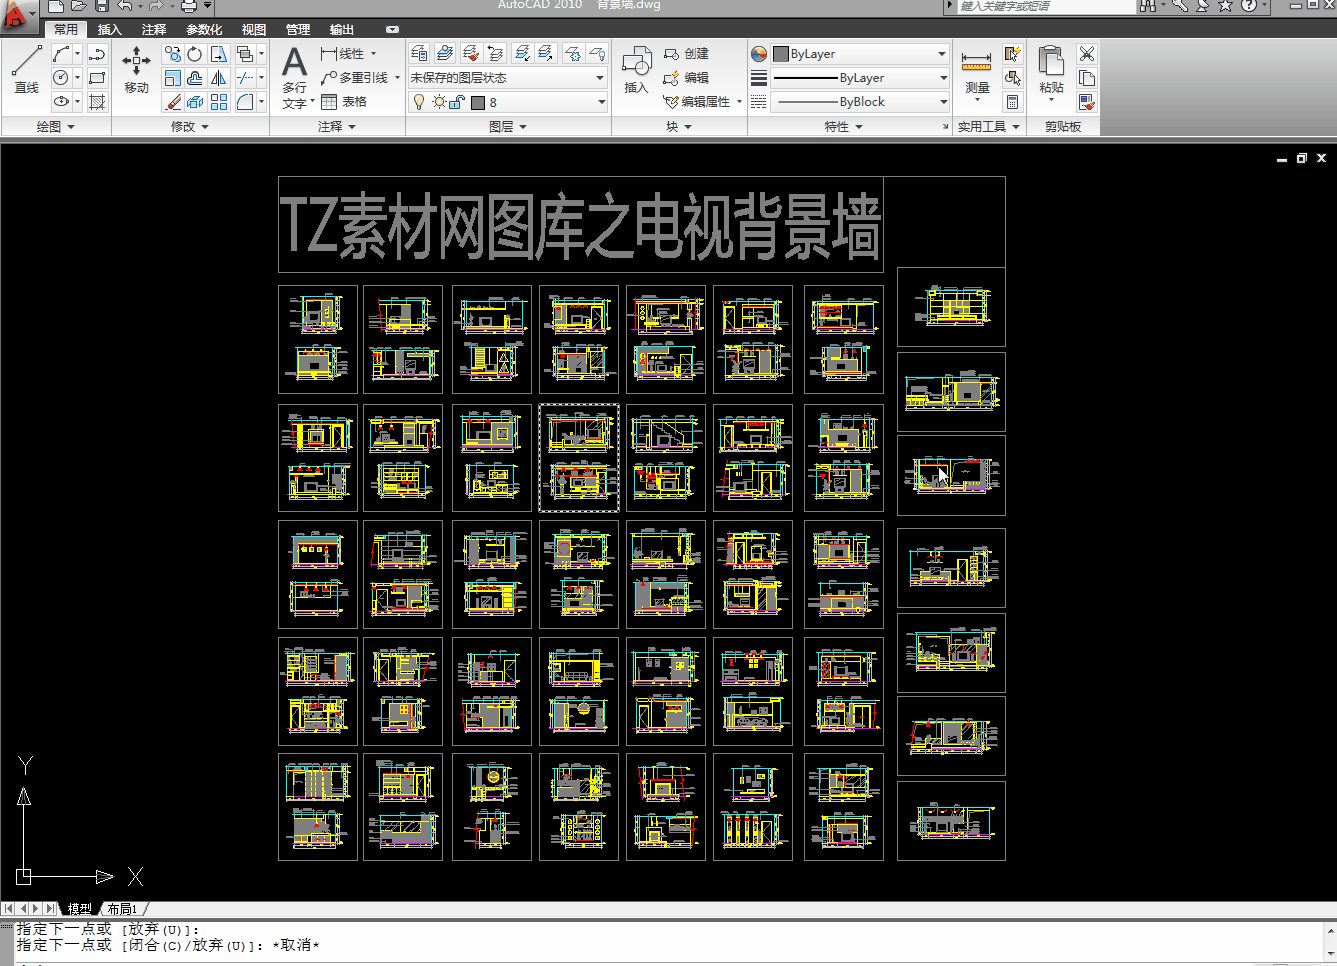This screenshot has height=966, width=1337.
Task: Toggle layer freeze sun icon
Action: [x=439, y=102]
